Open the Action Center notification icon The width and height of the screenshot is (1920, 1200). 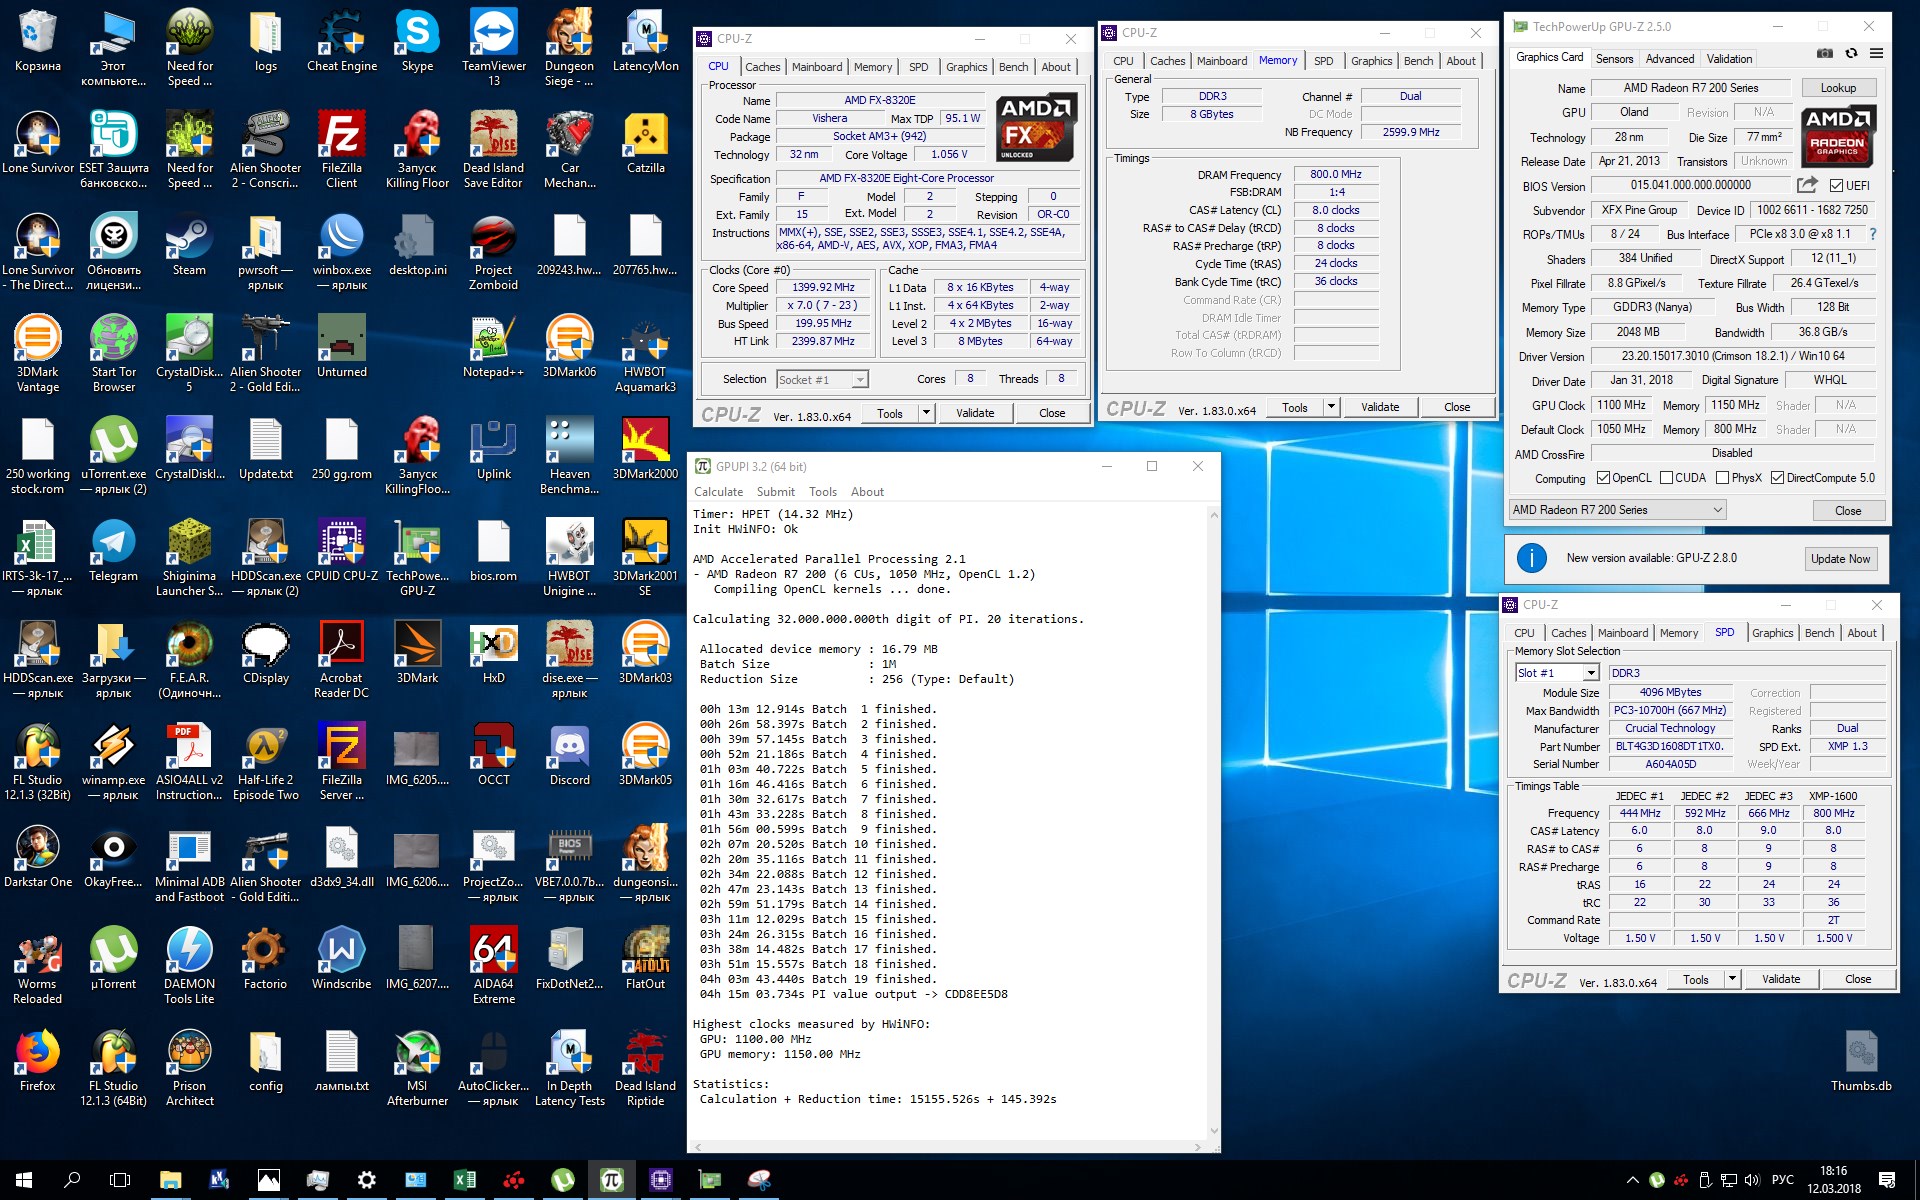coord(1887,1180)
